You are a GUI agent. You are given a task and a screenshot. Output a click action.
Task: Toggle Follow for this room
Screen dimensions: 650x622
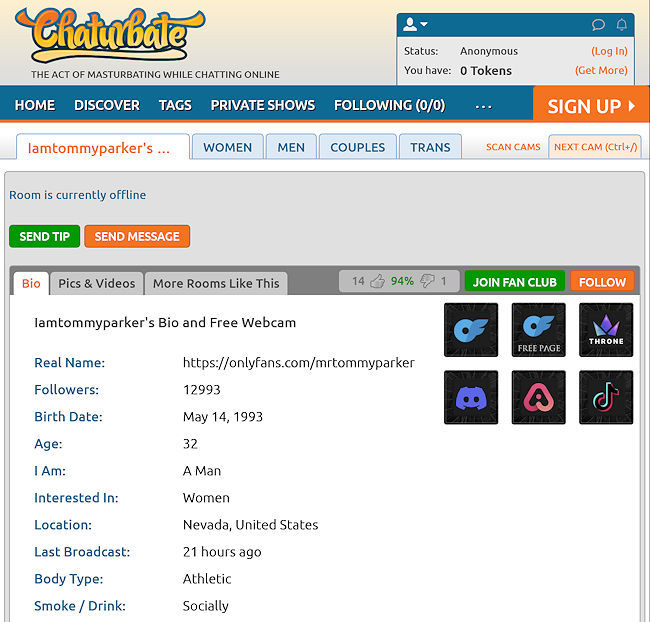pyautogui.click(x=602, y=282)
